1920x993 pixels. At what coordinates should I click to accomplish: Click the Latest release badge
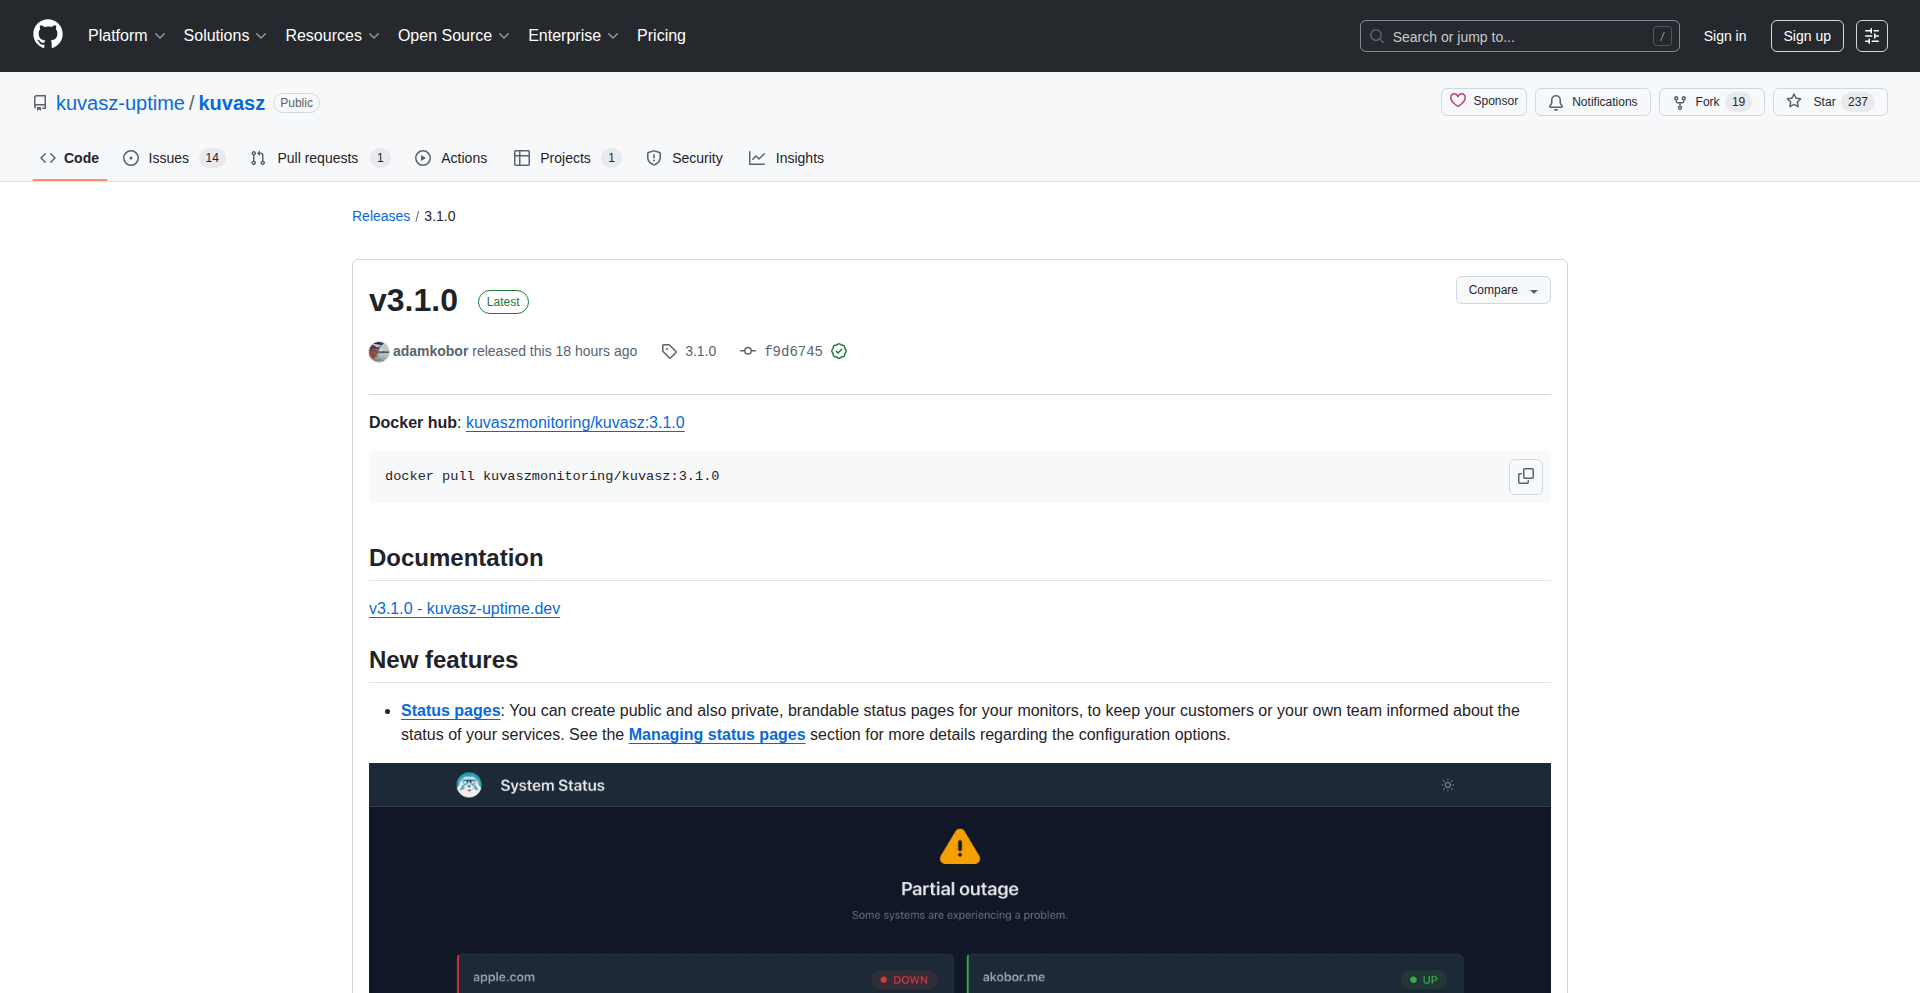pos(503,302)
